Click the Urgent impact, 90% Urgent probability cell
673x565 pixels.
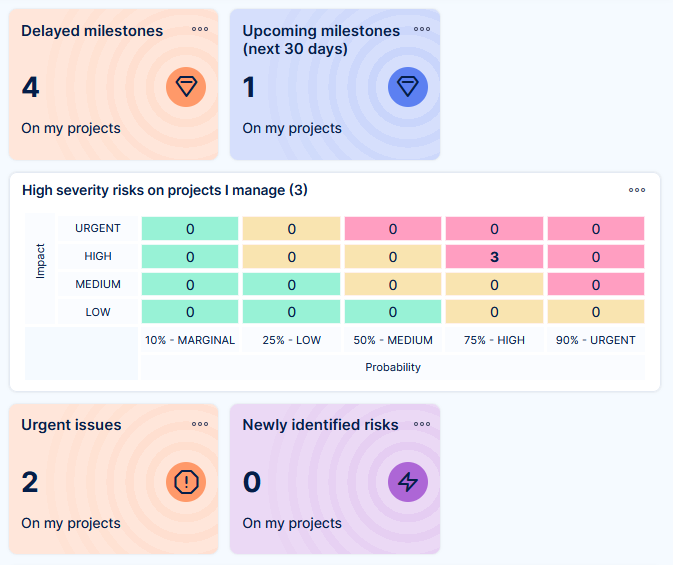[x=595, y=229]
